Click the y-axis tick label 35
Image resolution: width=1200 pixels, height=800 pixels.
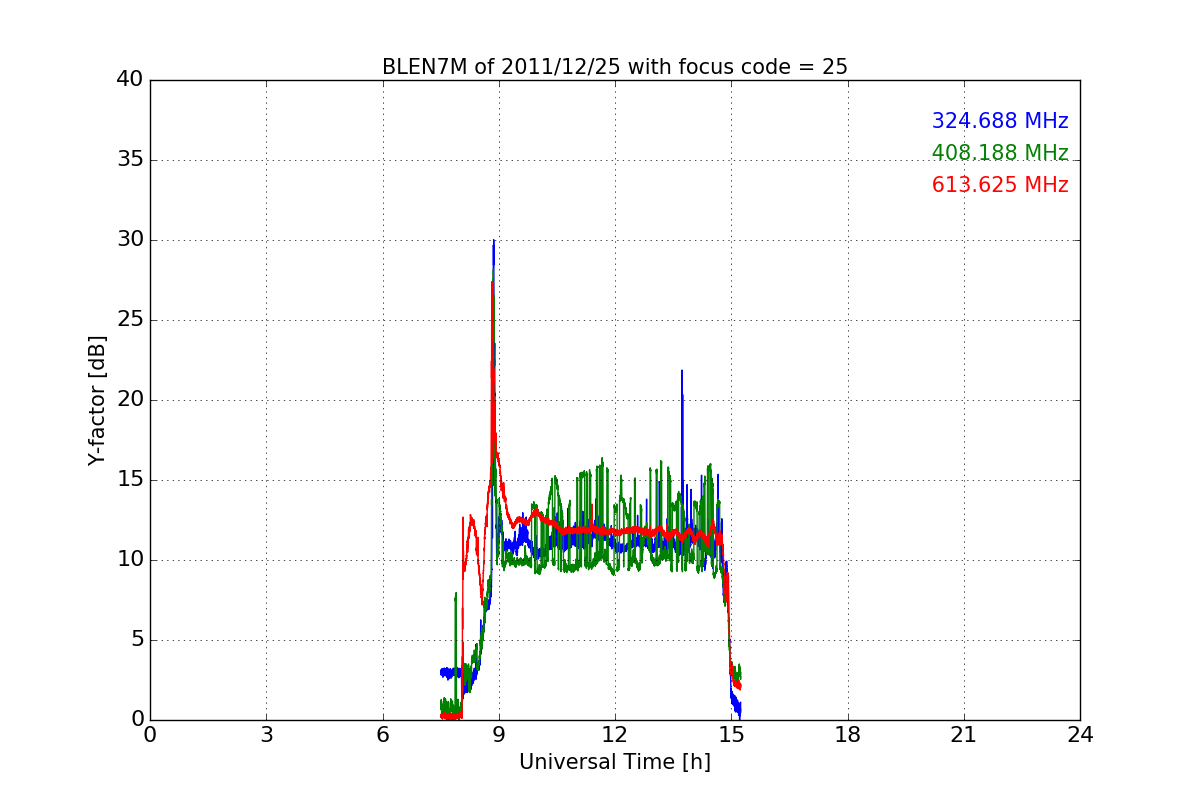(x=130, y=160)
